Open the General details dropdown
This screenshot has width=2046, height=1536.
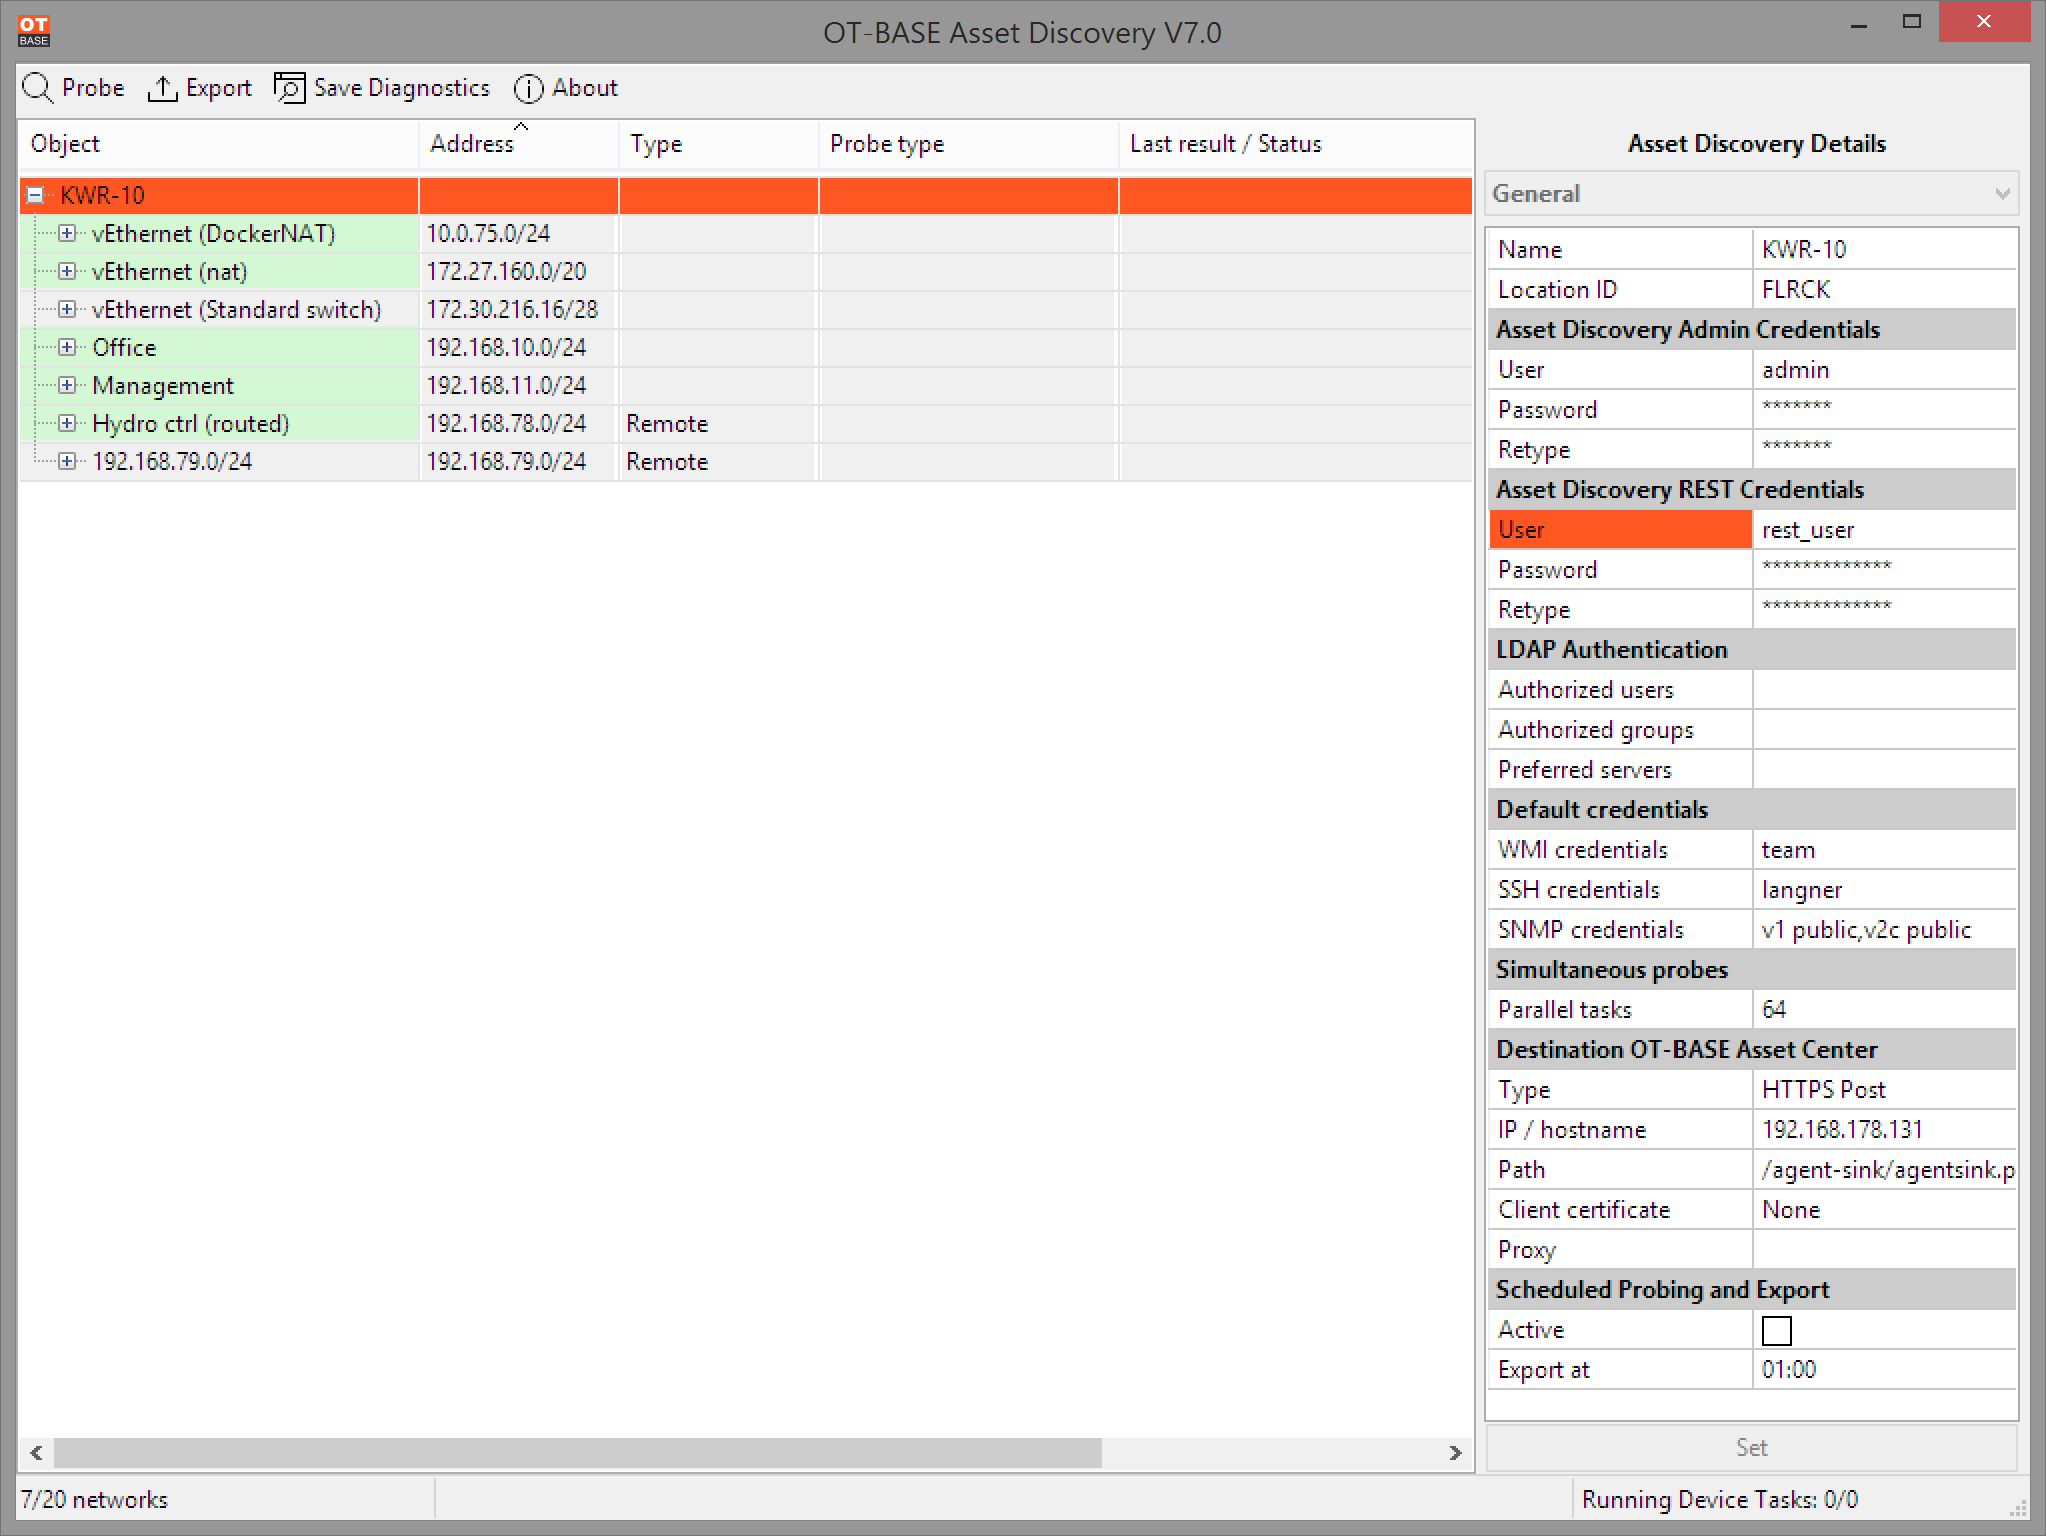pyautogui.click(x=1751, y=194)
